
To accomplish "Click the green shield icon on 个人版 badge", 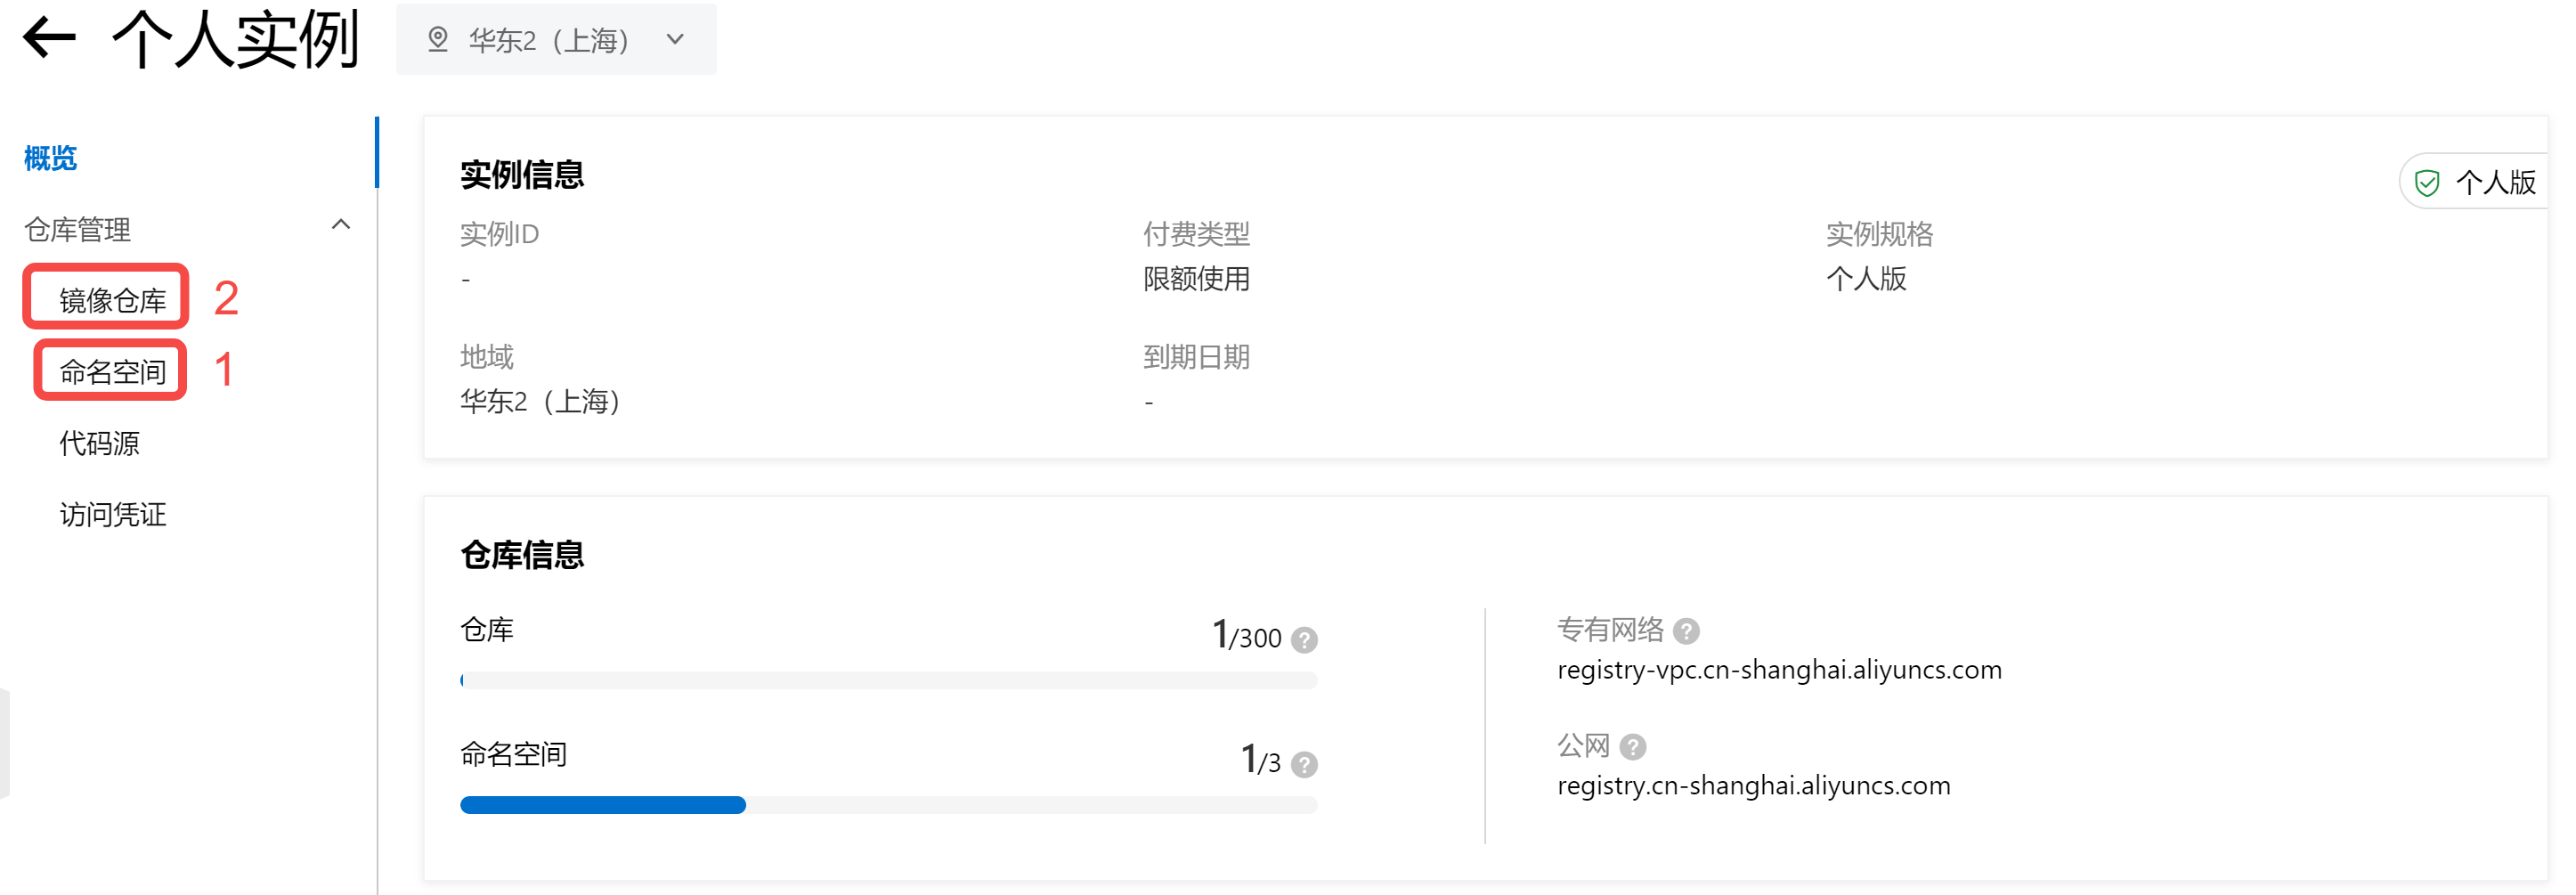I will (2426, 183).
